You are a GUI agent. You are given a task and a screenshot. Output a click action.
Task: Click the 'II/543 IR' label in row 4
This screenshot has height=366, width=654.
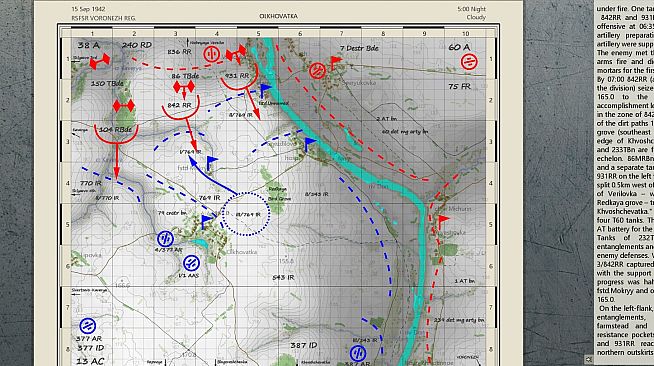pos(317,194)
